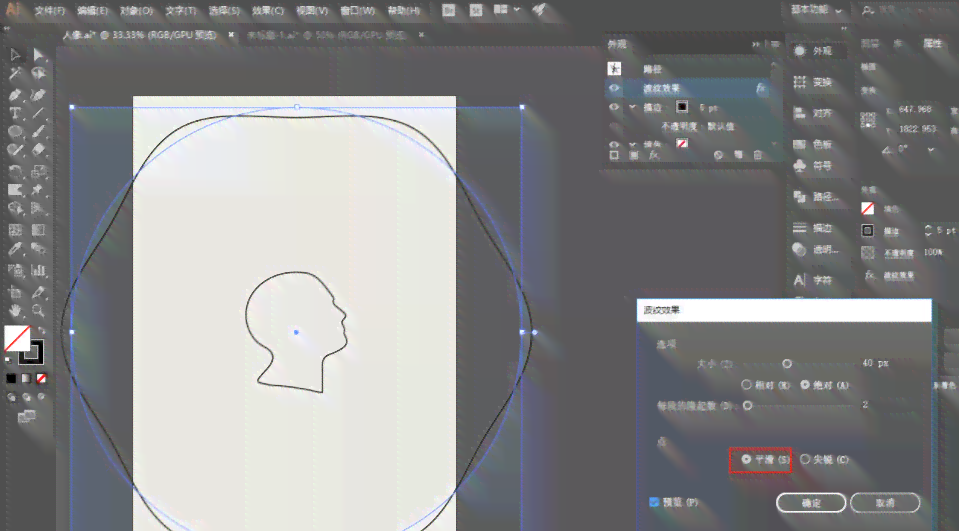Open the Appearance panel flyout menu
Image resolution: width=959 pixels, height=531 pixels.
(775, 44)
